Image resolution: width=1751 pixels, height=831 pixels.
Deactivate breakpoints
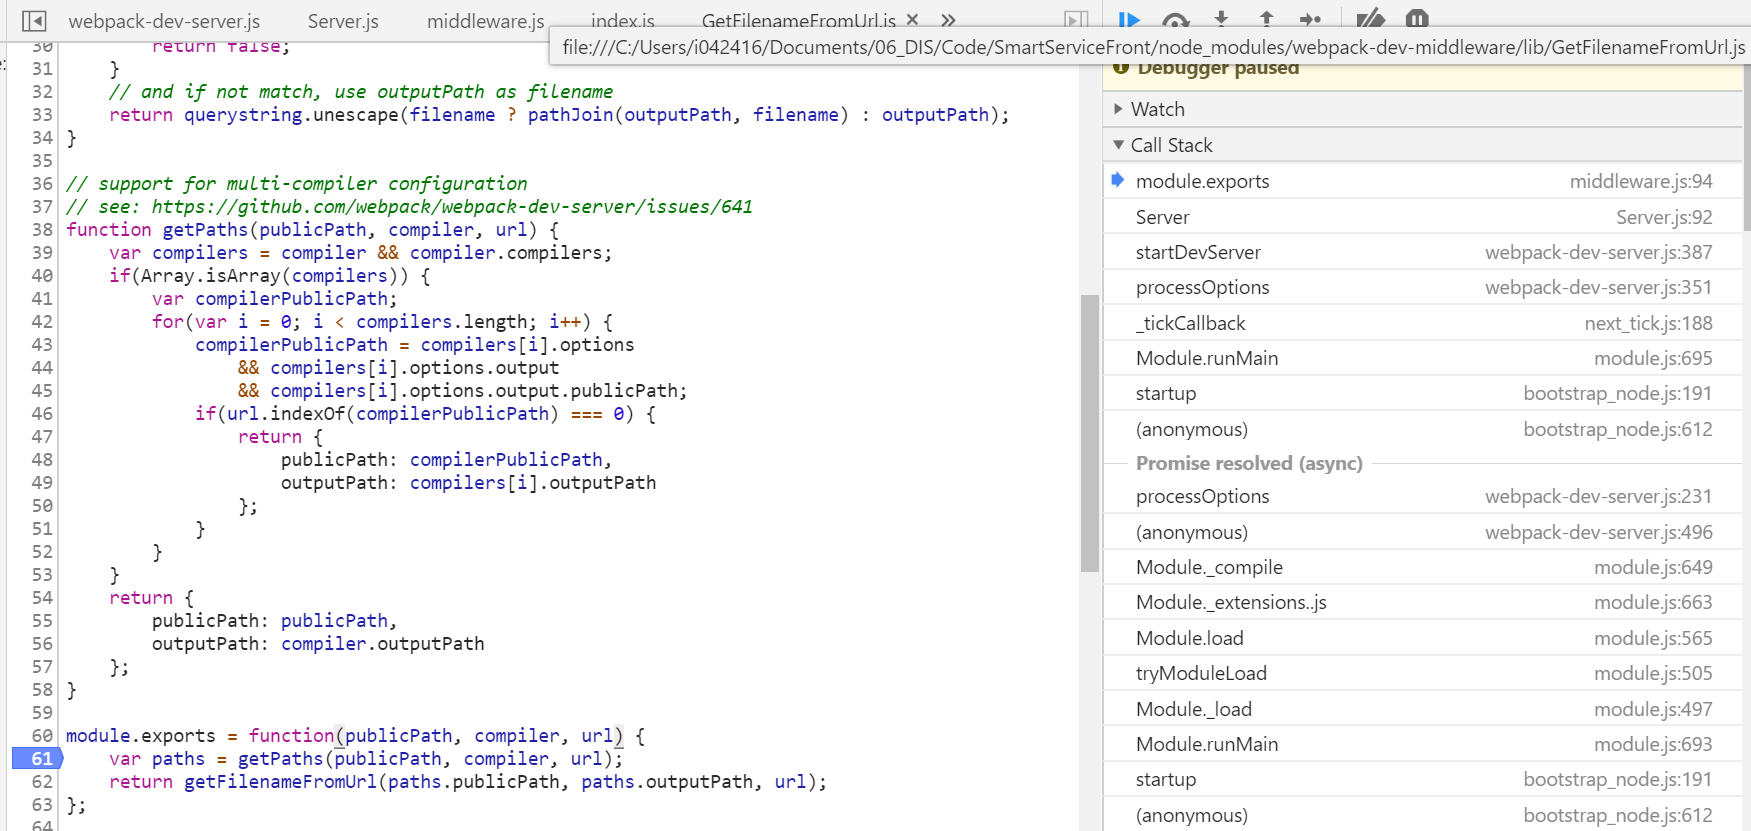click(1370, 19)
